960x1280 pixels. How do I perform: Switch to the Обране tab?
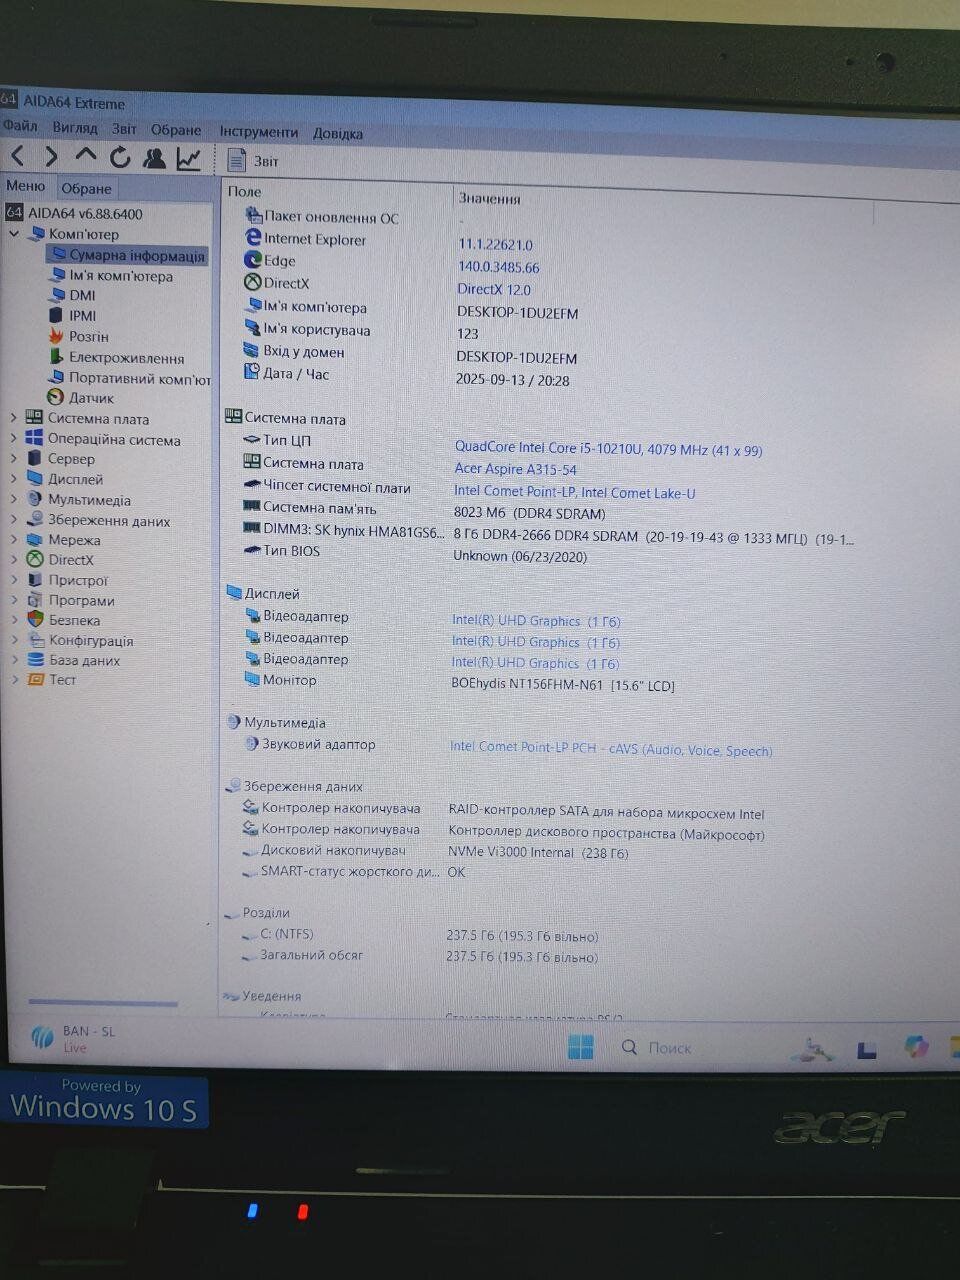86,188
